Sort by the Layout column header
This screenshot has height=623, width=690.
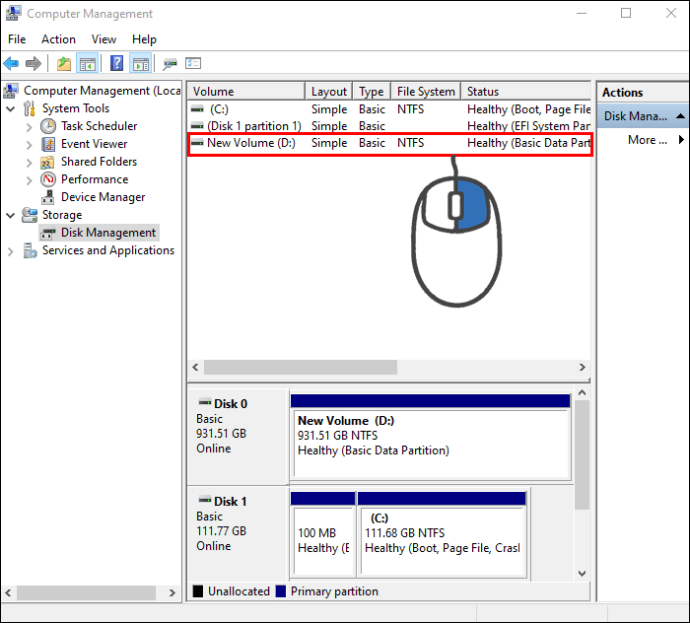pyautogui.click(x=329, y=92)
